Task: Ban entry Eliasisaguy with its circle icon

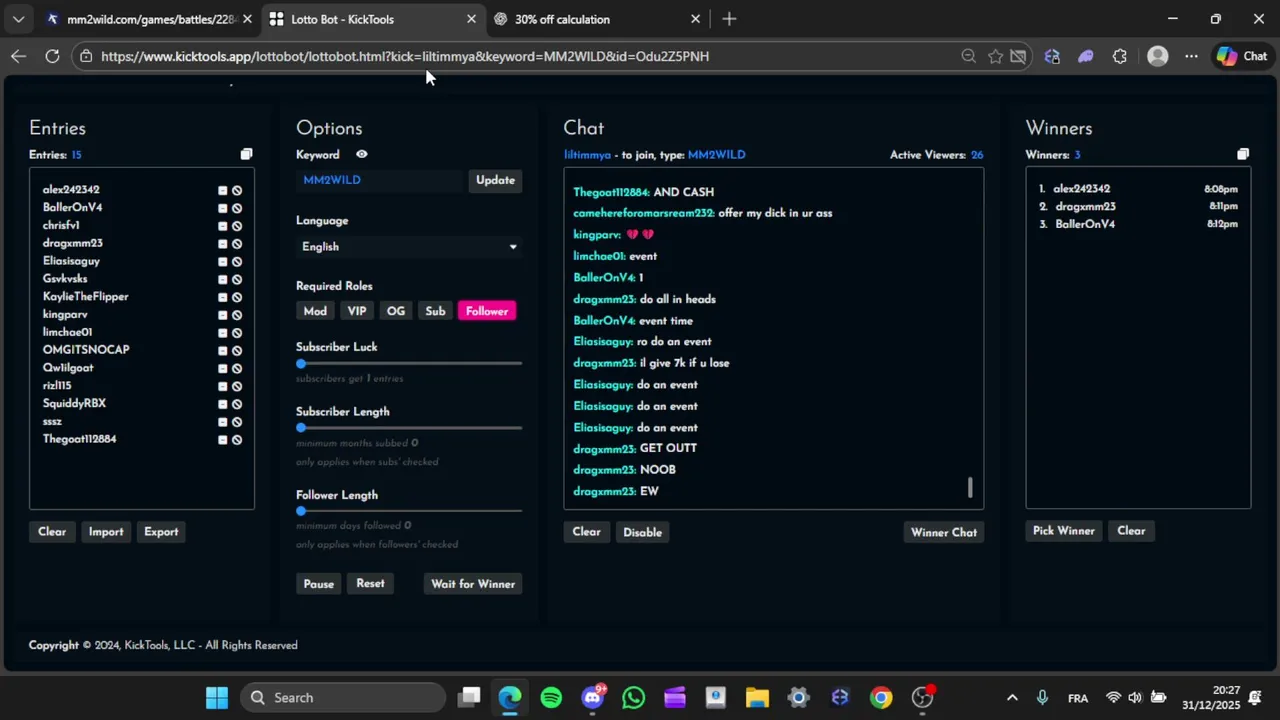Action: coord(237,262)
